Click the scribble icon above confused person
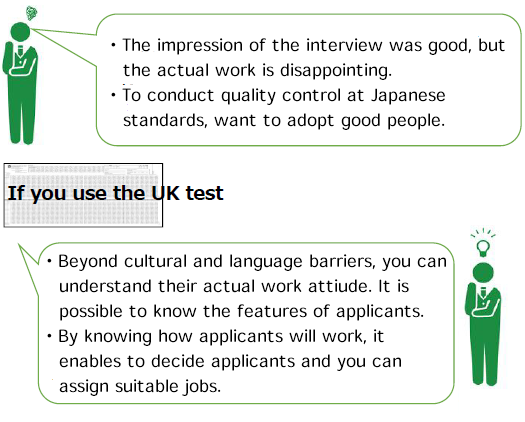Screen dimensions: 525x422 (31, 13)
